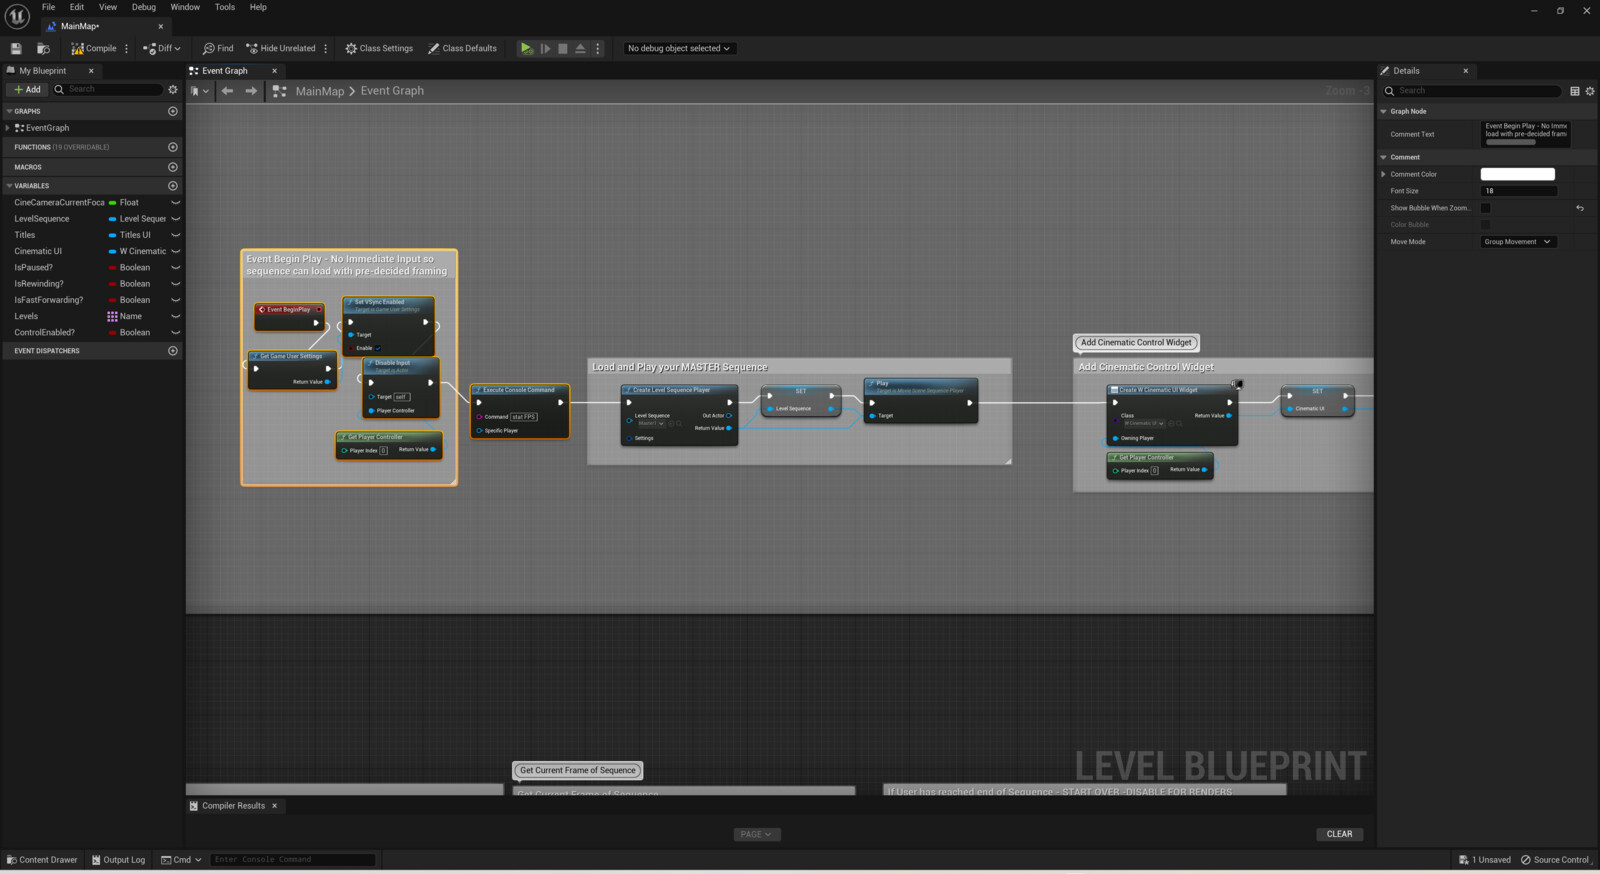1600x874 pixels.
Task: Start Play simulation with the green play icon
Action: (527, 48)
